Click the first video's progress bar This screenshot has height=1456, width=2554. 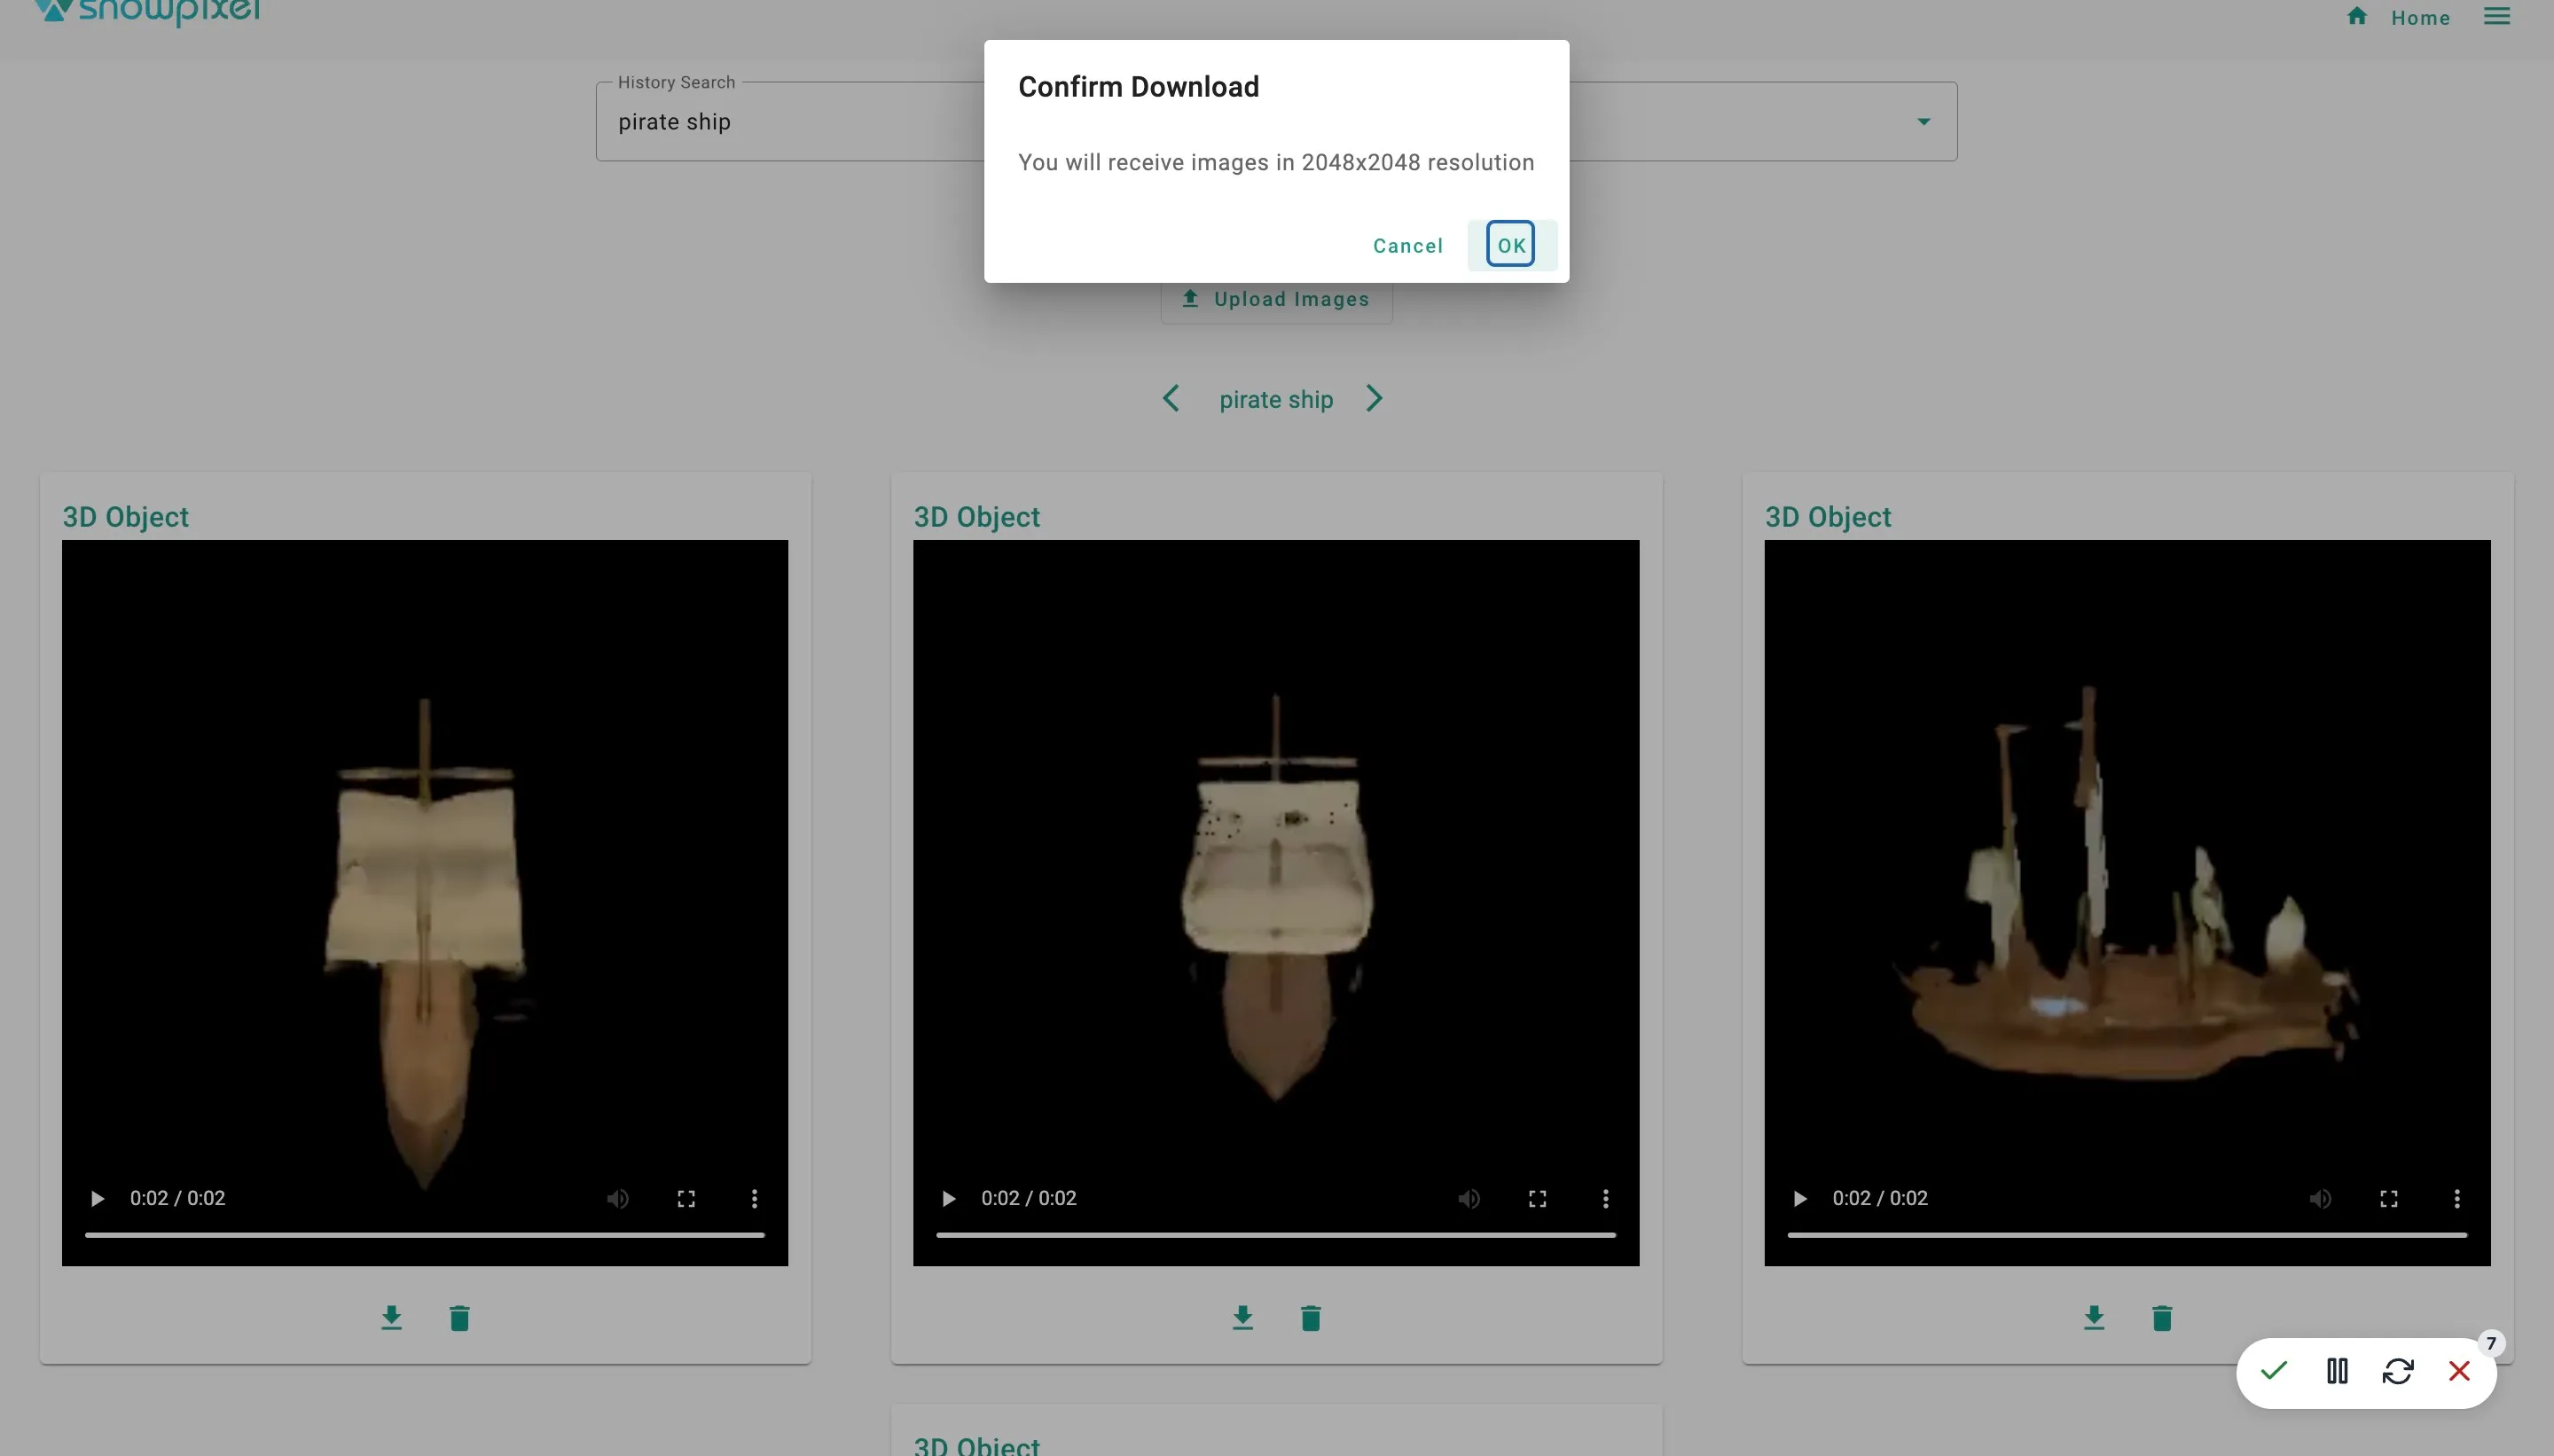click(x=425, y=1235)
